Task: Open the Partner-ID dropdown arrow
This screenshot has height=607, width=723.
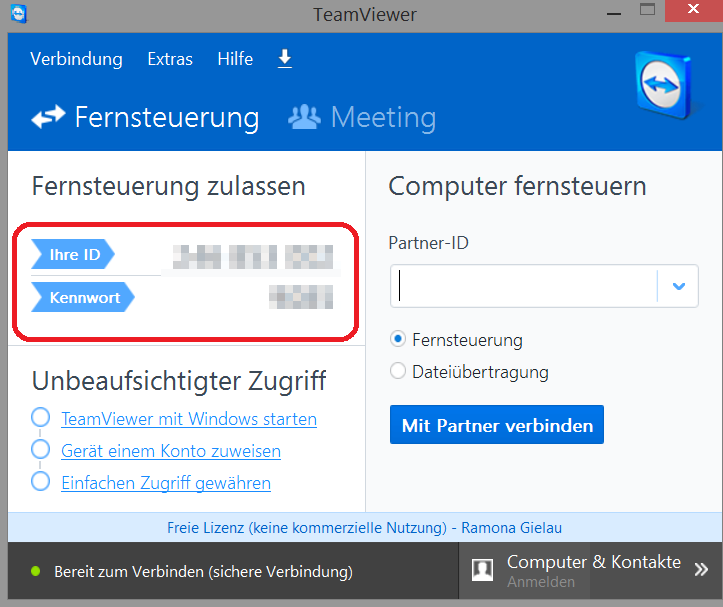Action: click(x=679, y=286)
